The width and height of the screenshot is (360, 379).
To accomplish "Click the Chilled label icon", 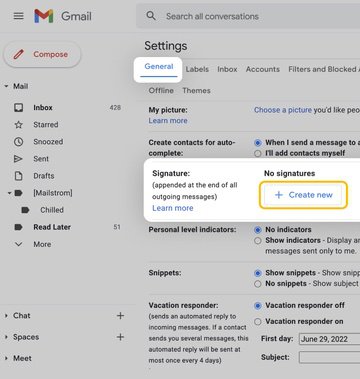I will [x=25, y=210].
